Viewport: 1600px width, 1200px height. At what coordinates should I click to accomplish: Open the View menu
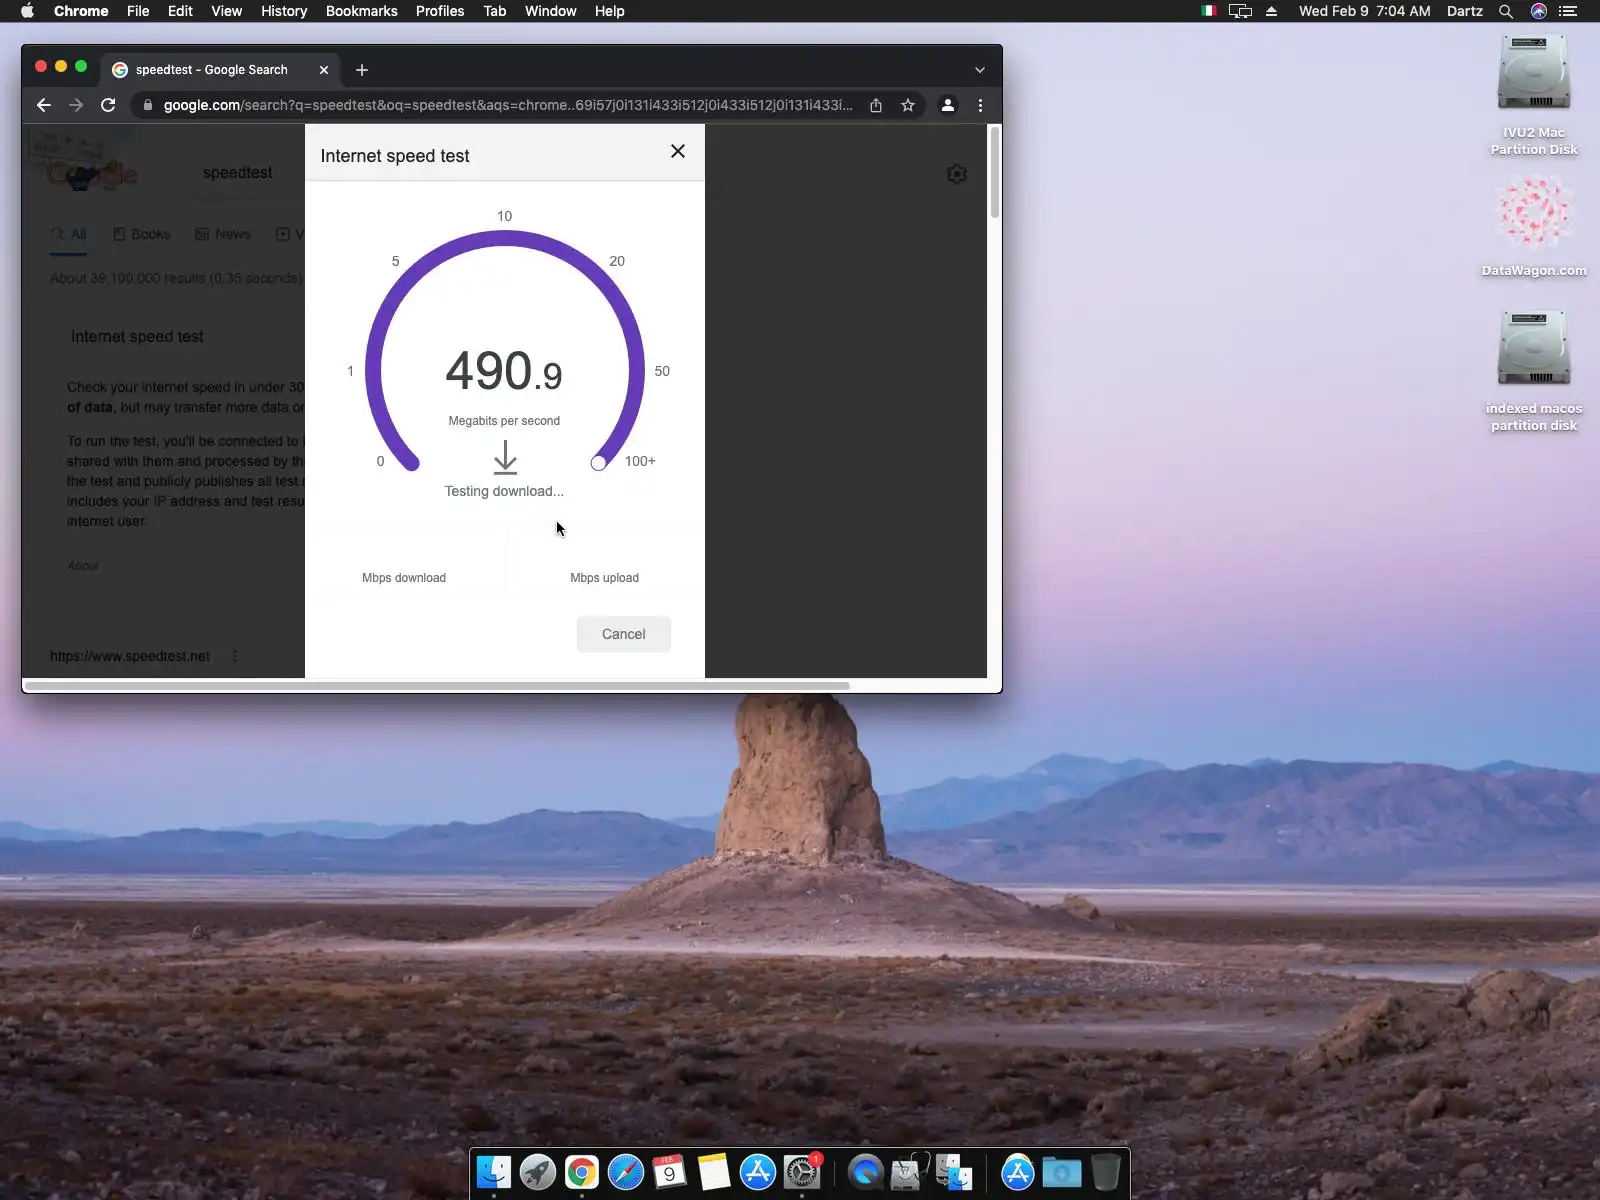point(227,11)
